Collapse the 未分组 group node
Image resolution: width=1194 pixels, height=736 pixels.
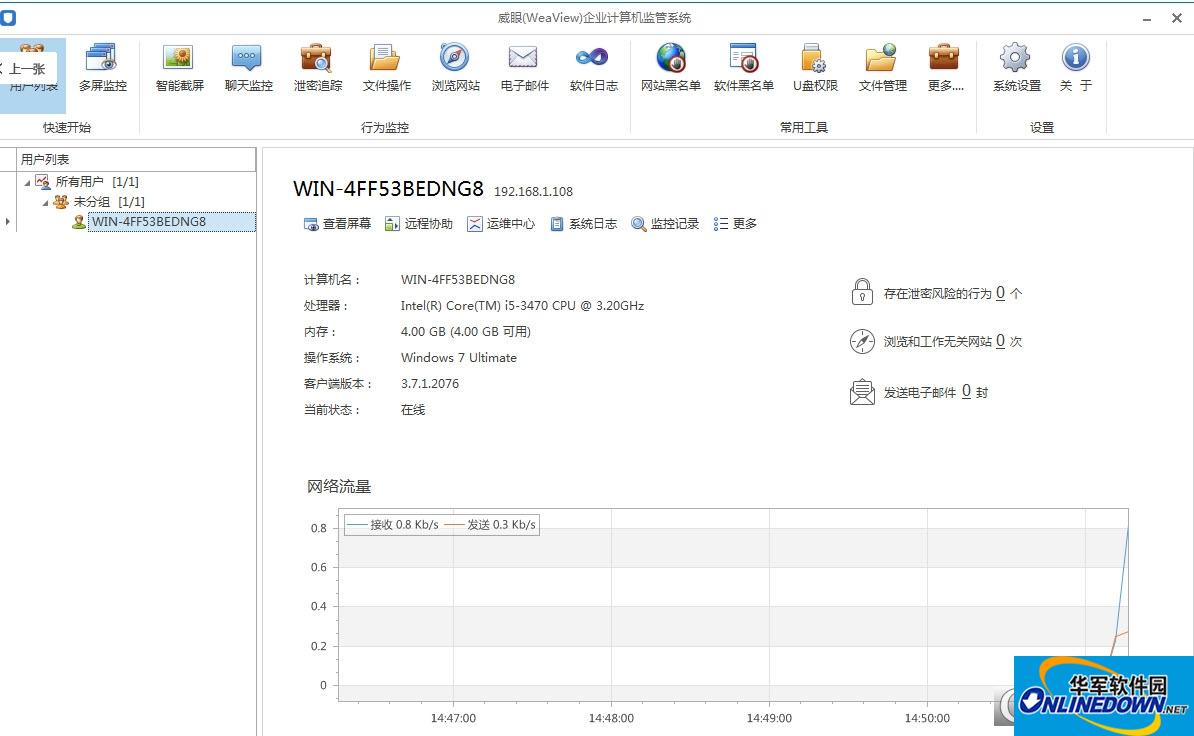point(44,202)
